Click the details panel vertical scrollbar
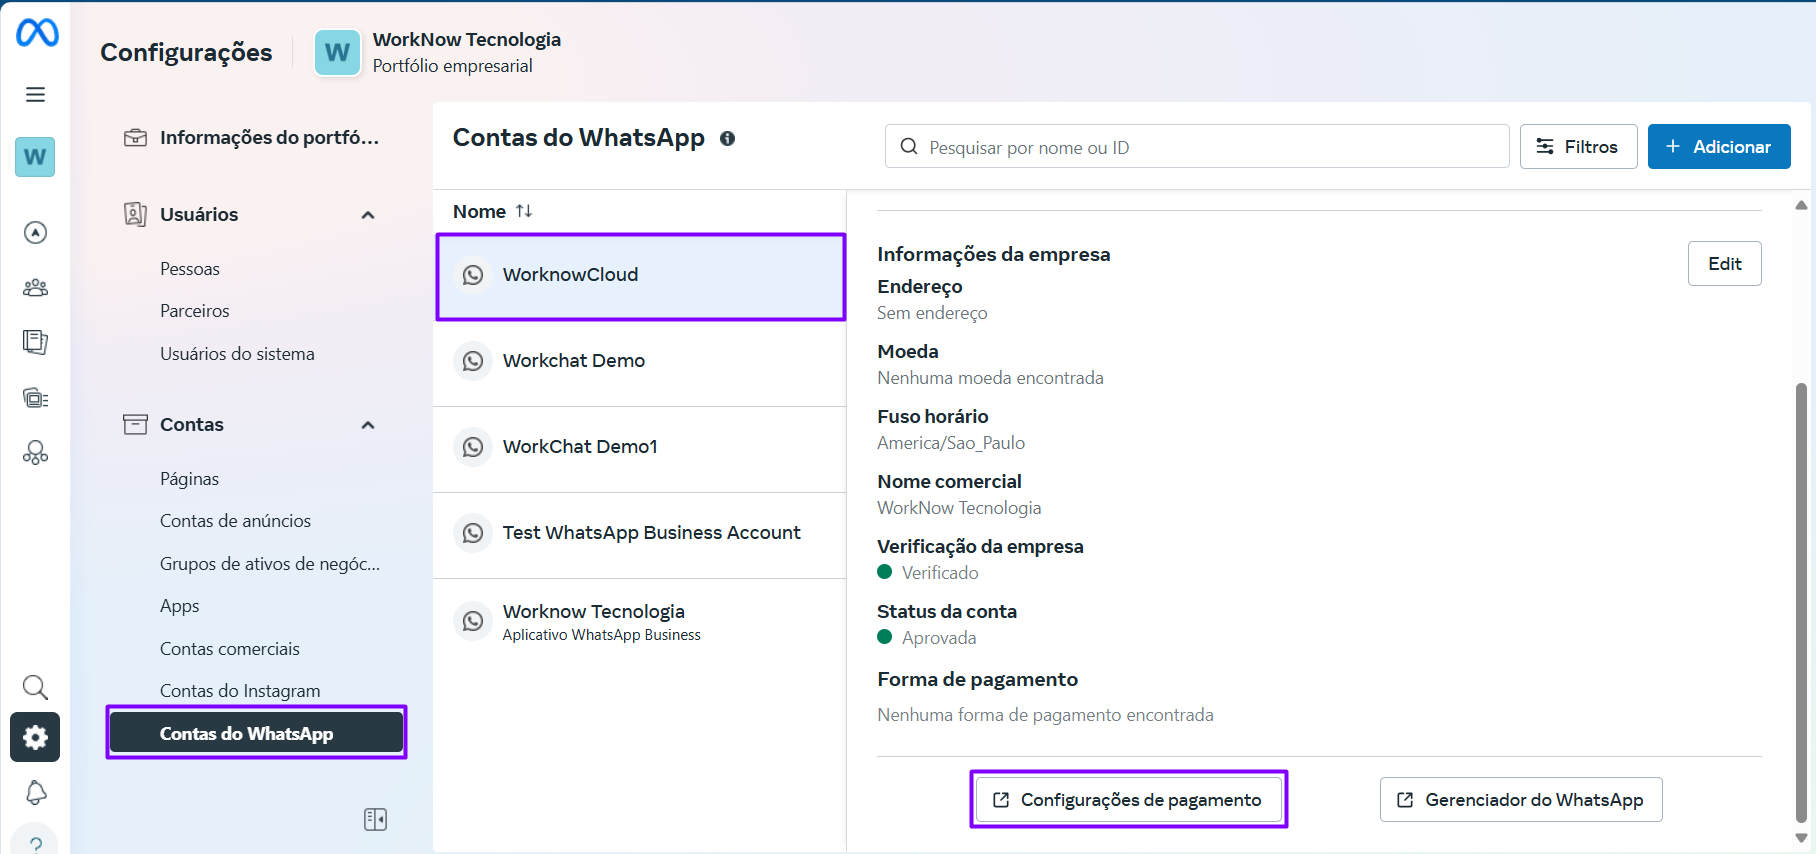The image size is (1816, 854). pyautogui.click(x=1801, y=600)
